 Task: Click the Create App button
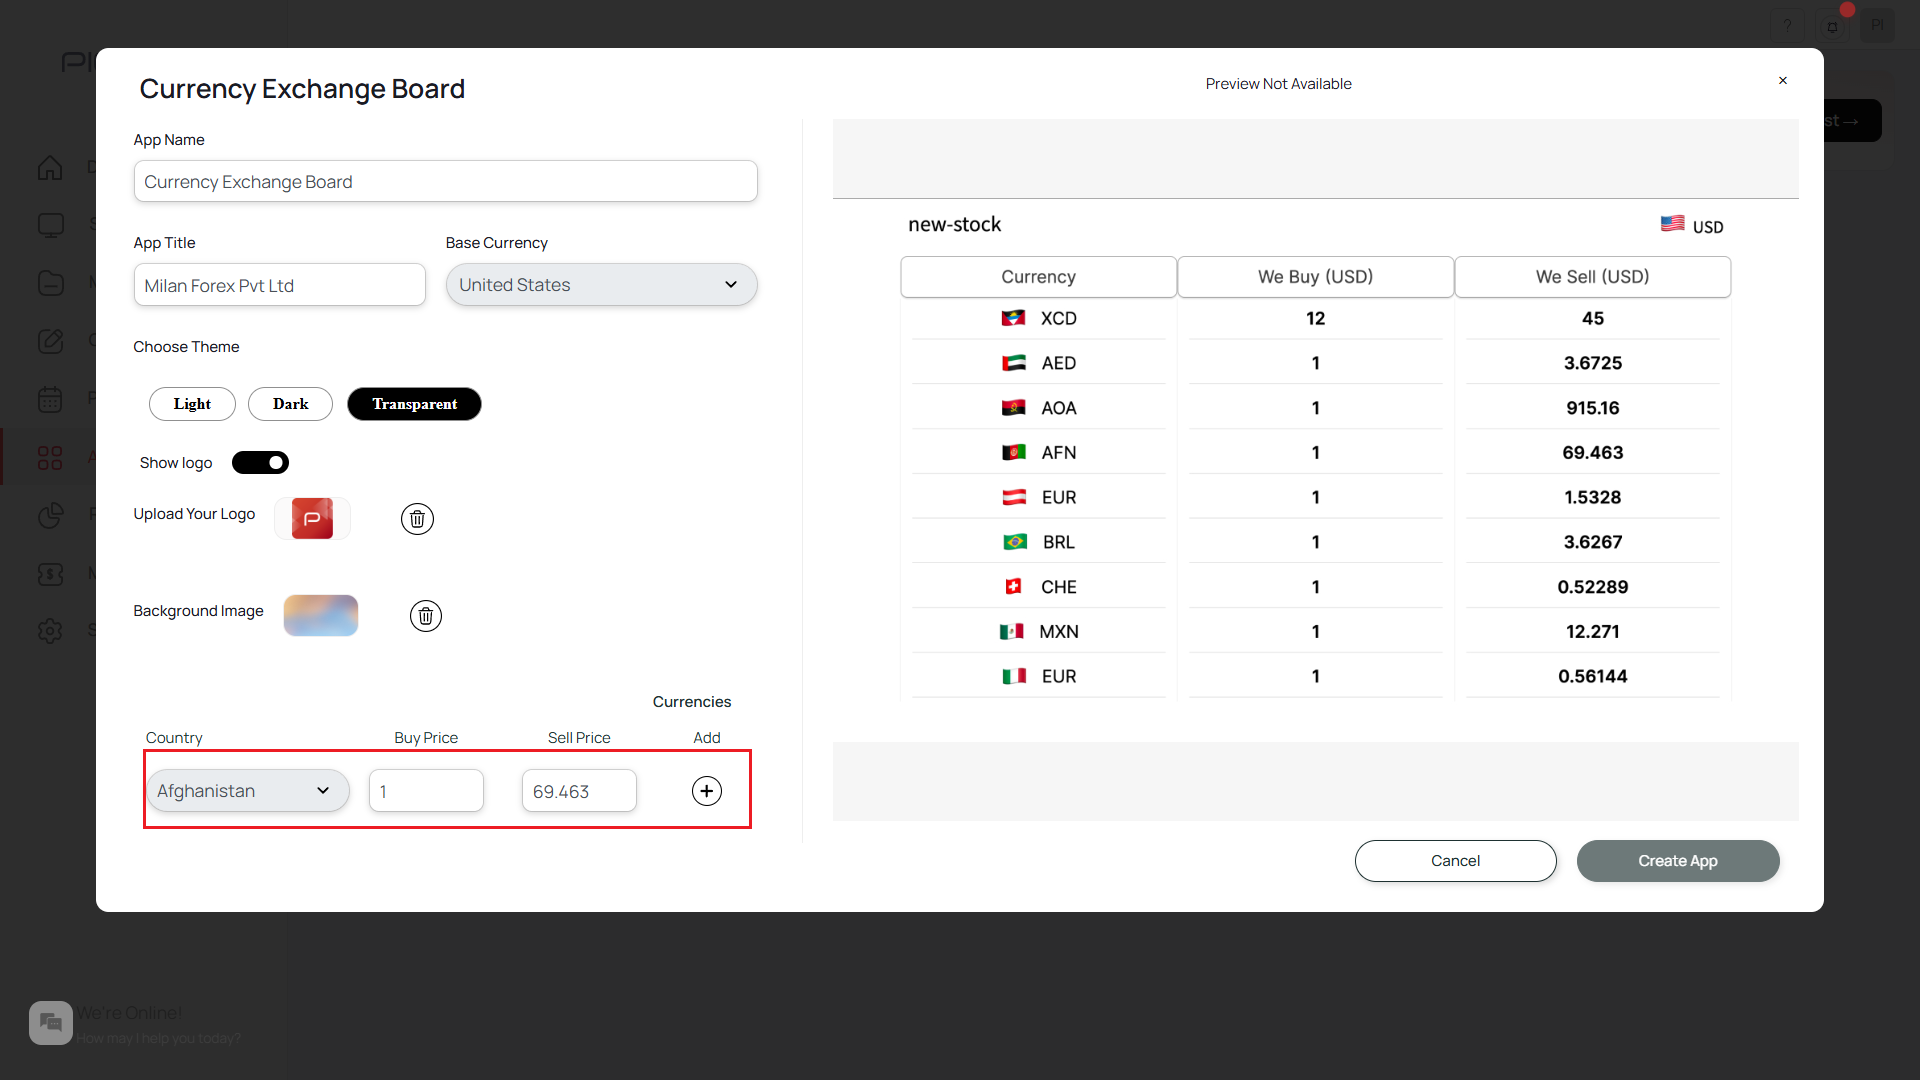pos(1677,860)
